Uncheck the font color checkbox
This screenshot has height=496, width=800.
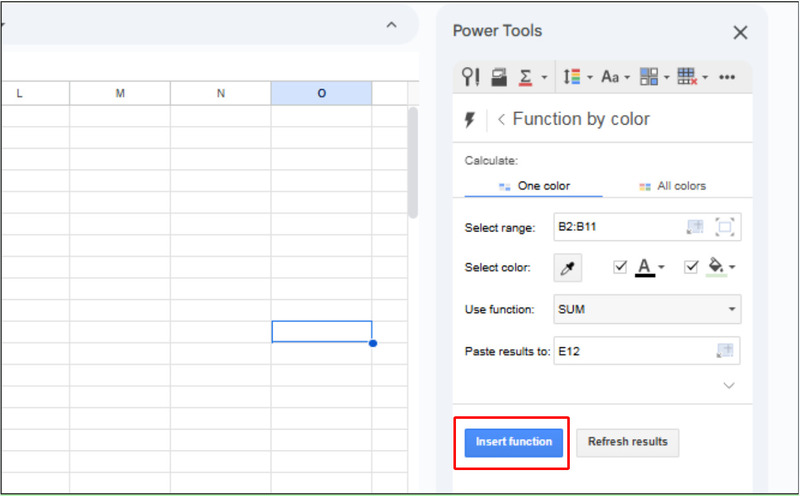point(620,267)
